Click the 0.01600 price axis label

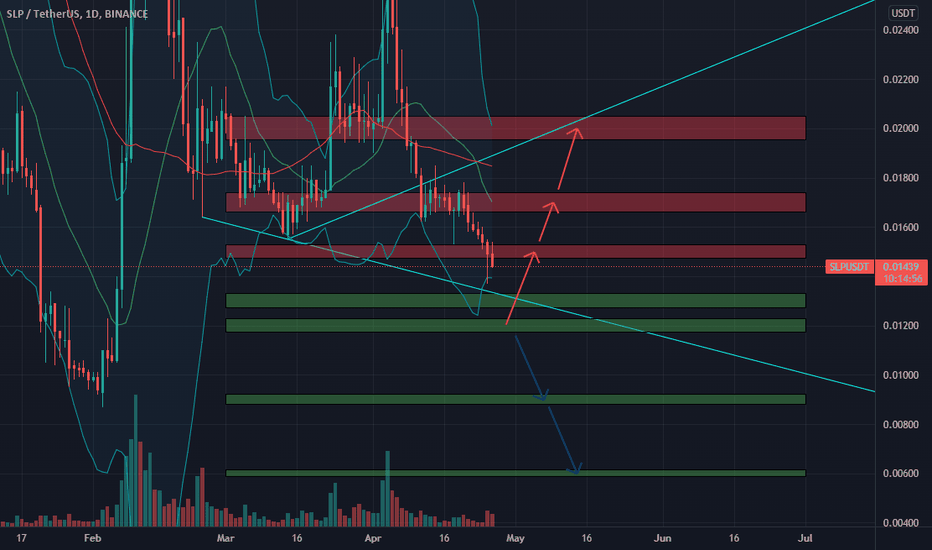pyautogui.click(x=901, y=227)
